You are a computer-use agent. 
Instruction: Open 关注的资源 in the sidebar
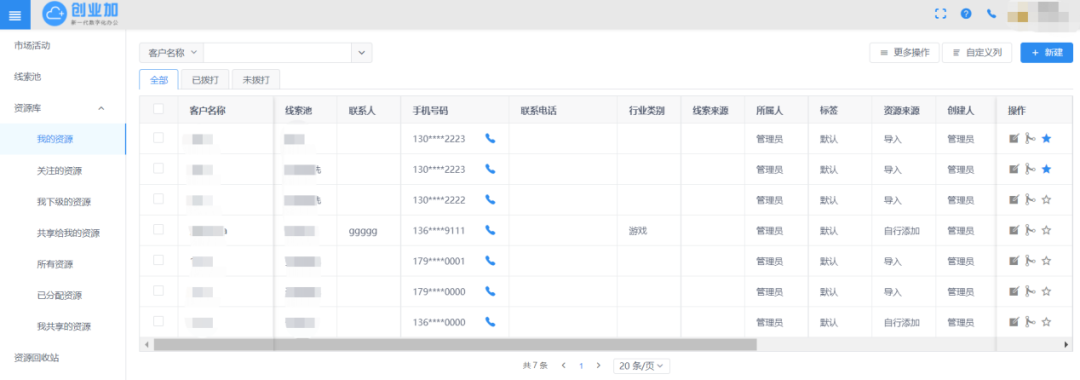pyautogui.click(x=63, y=171)
